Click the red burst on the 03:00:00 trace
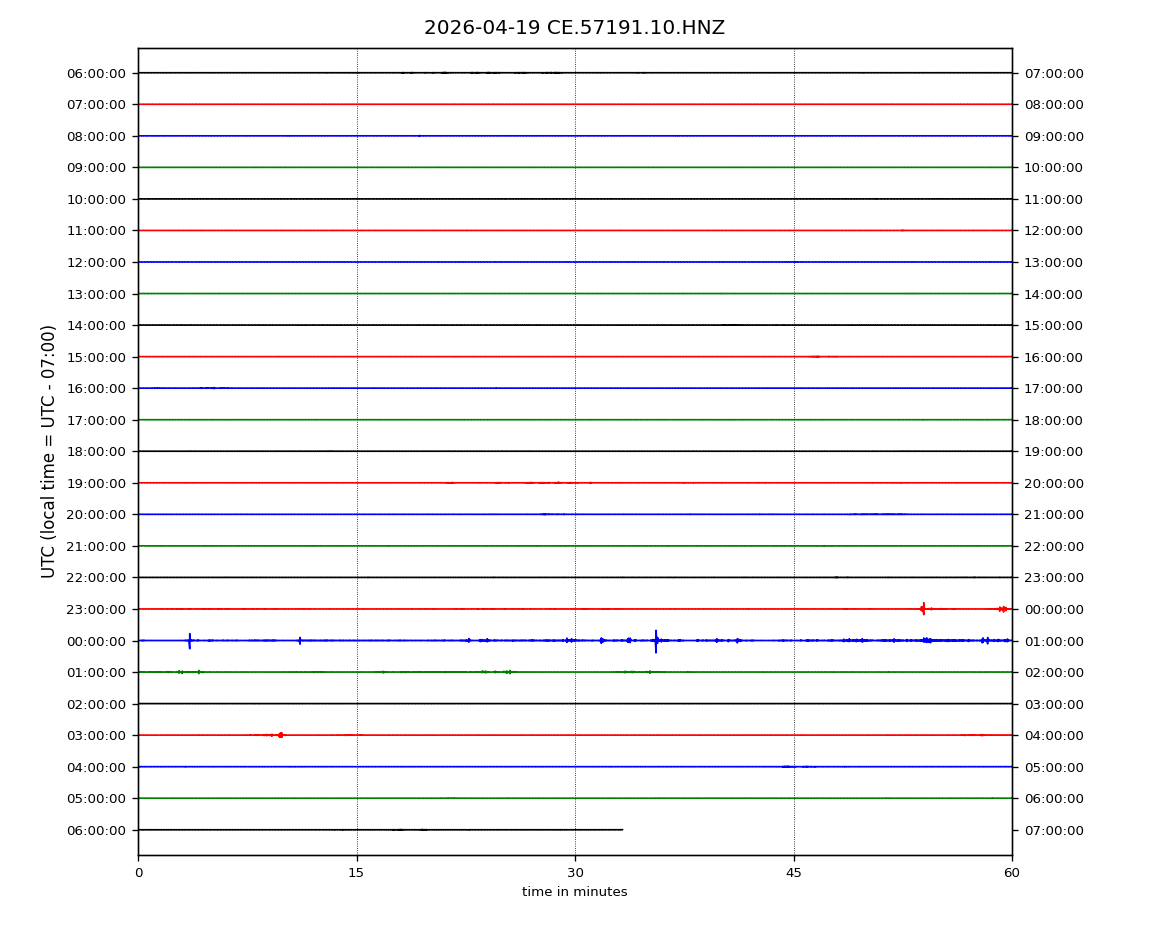1150x950 pixels. click(280, 735)
